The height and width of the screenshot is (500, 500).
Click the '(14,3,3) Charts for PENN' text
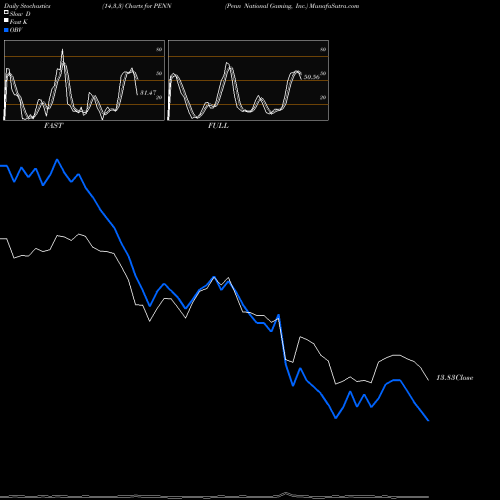137,6
